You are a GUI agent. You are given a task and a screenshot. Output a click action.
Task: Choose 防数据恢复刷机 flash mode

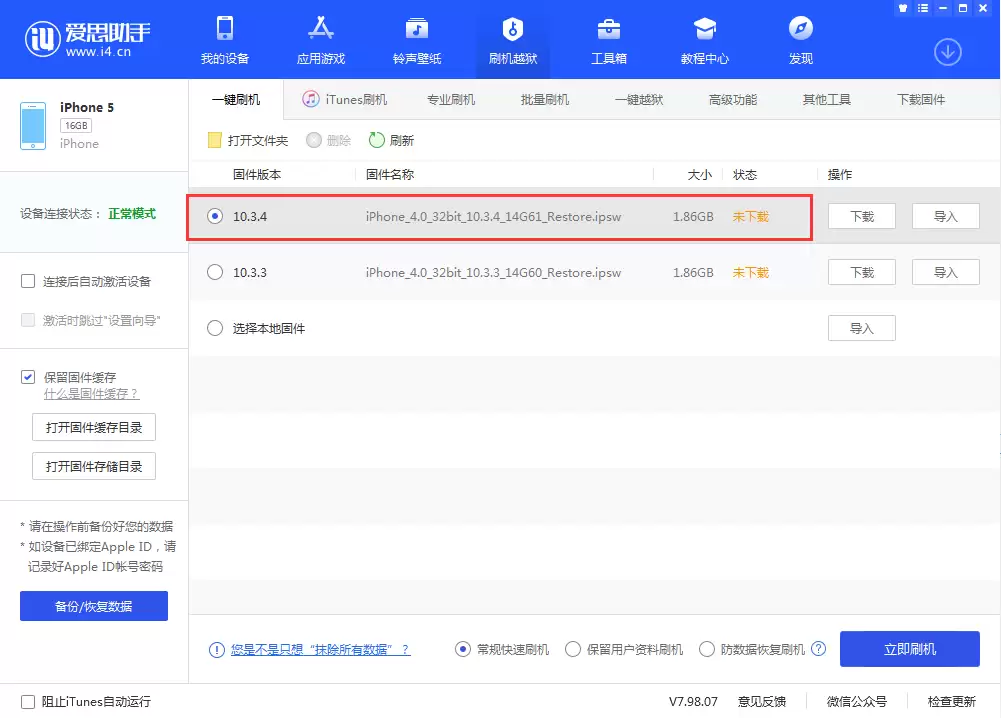pyautogui.click(x=707, y=649)
